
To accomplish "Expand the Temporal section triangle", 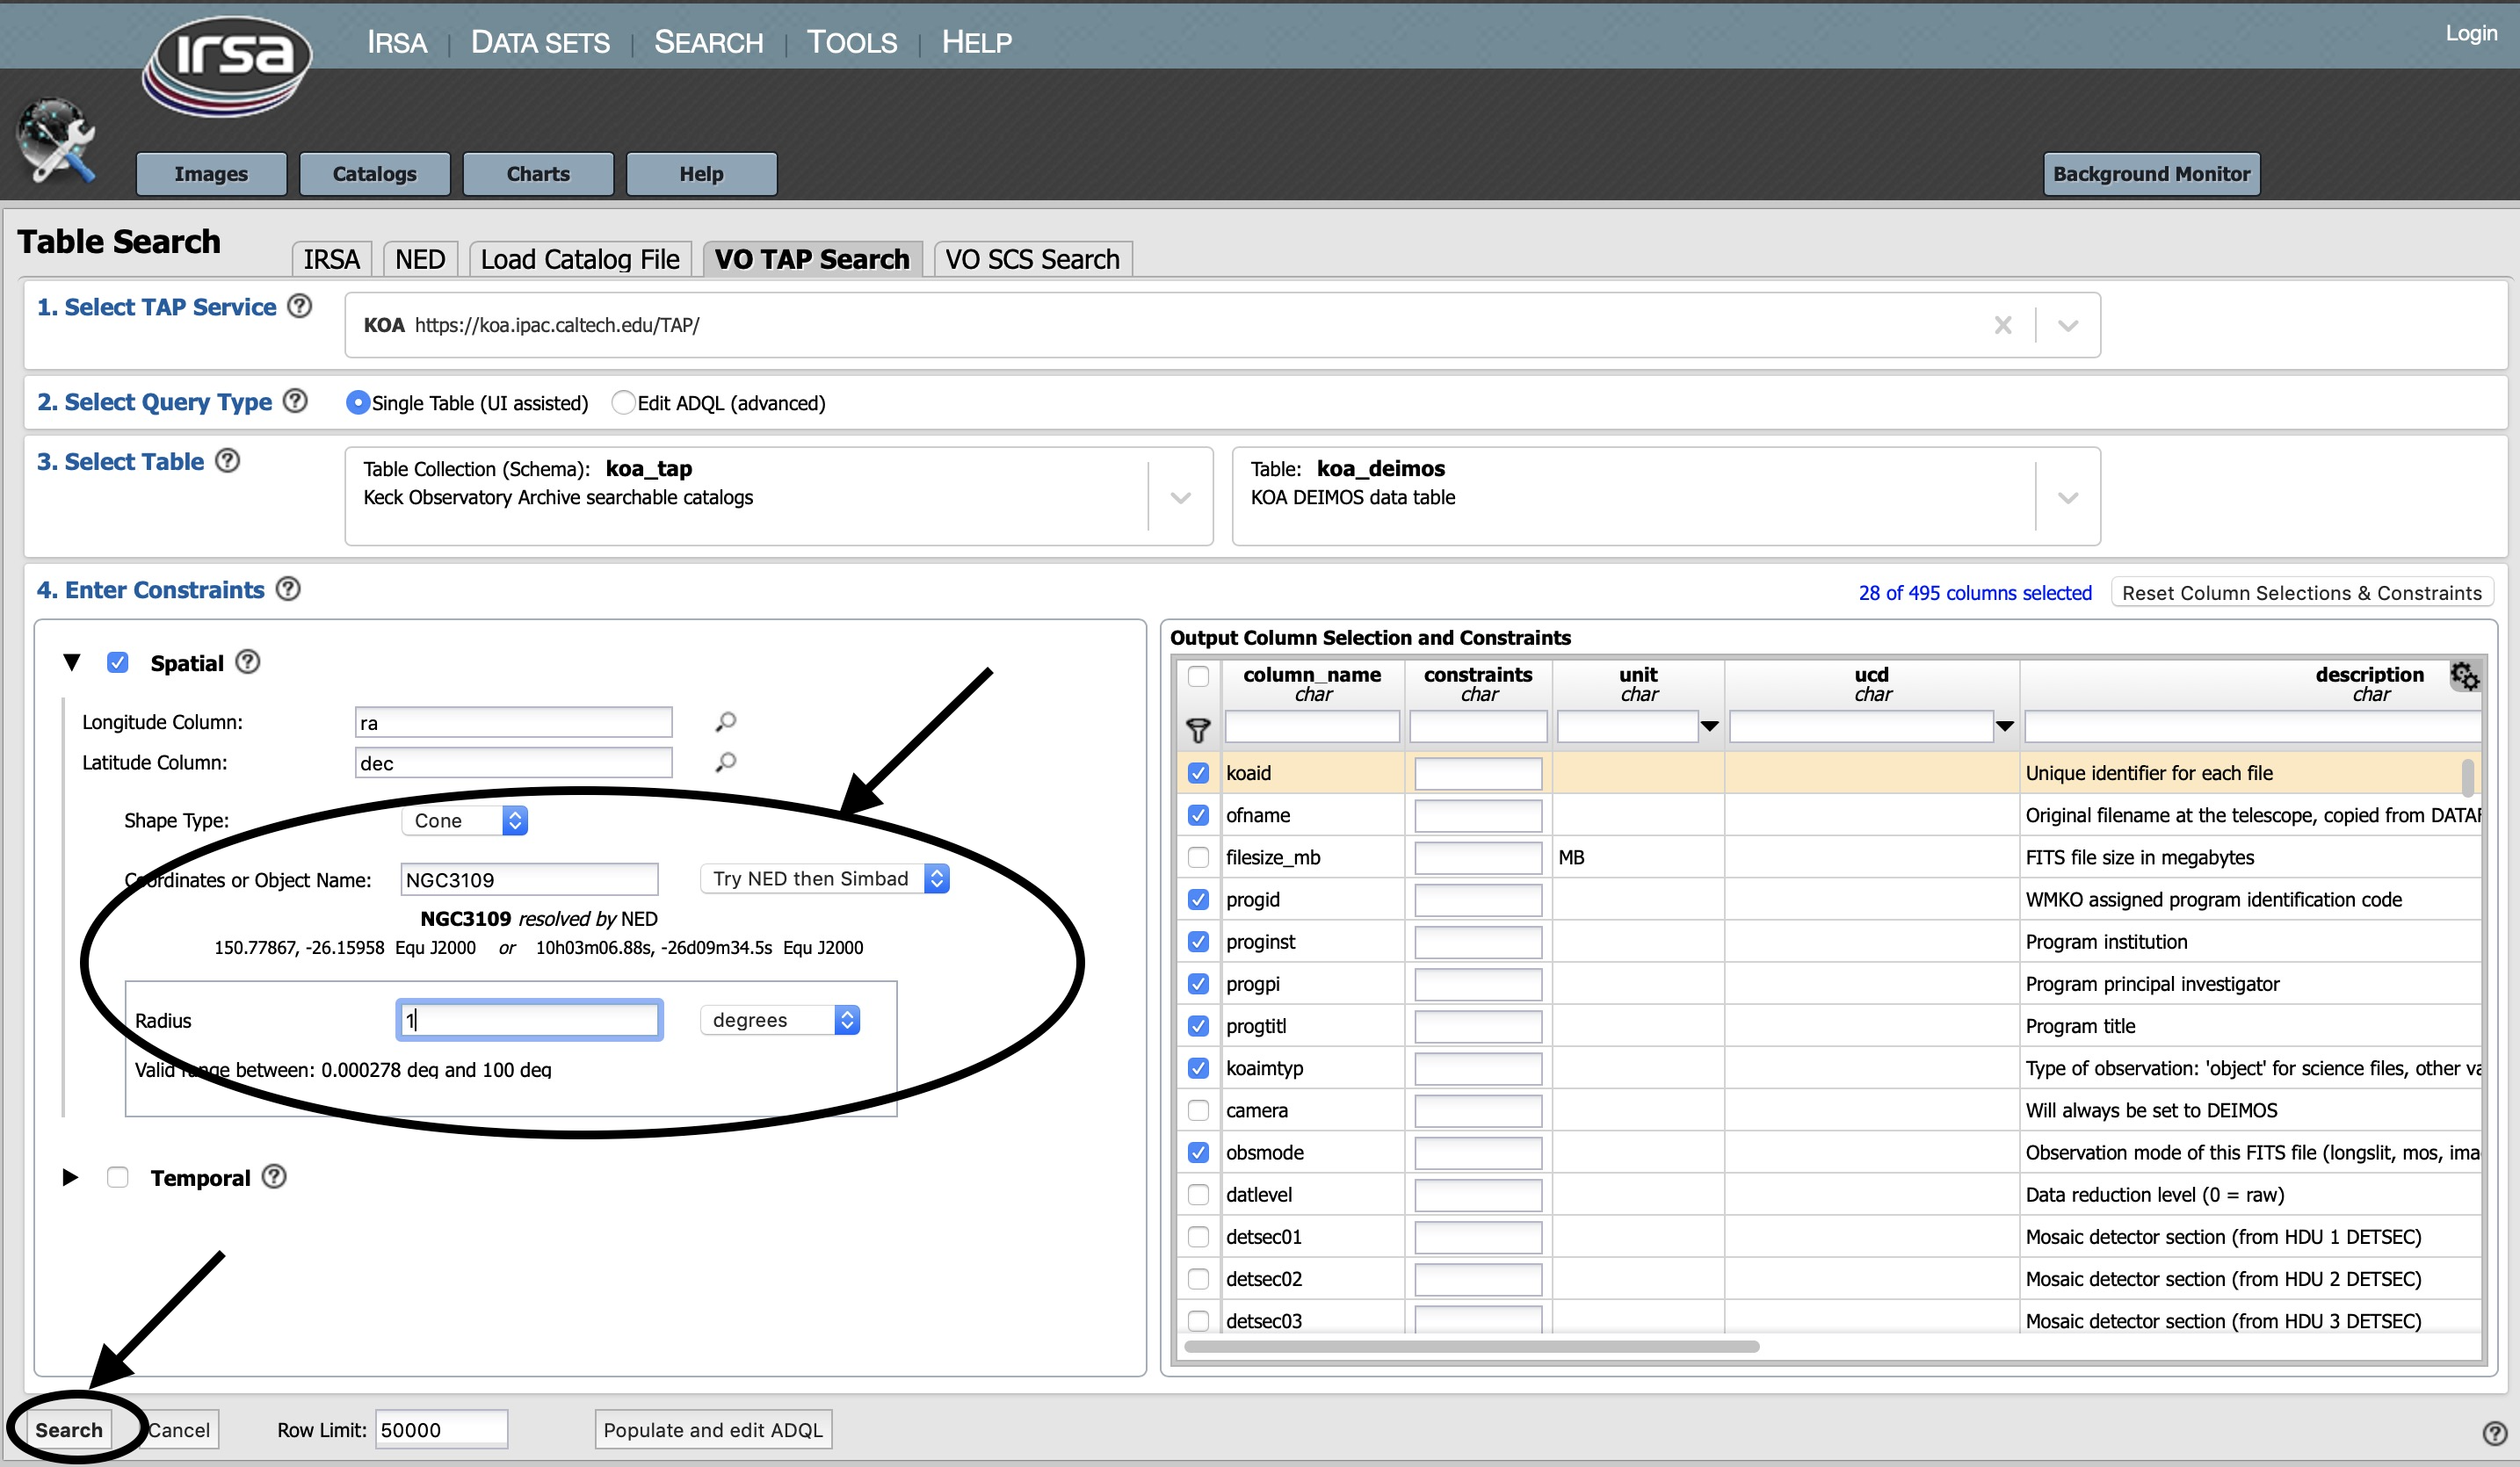I will tap(70, 1177).
